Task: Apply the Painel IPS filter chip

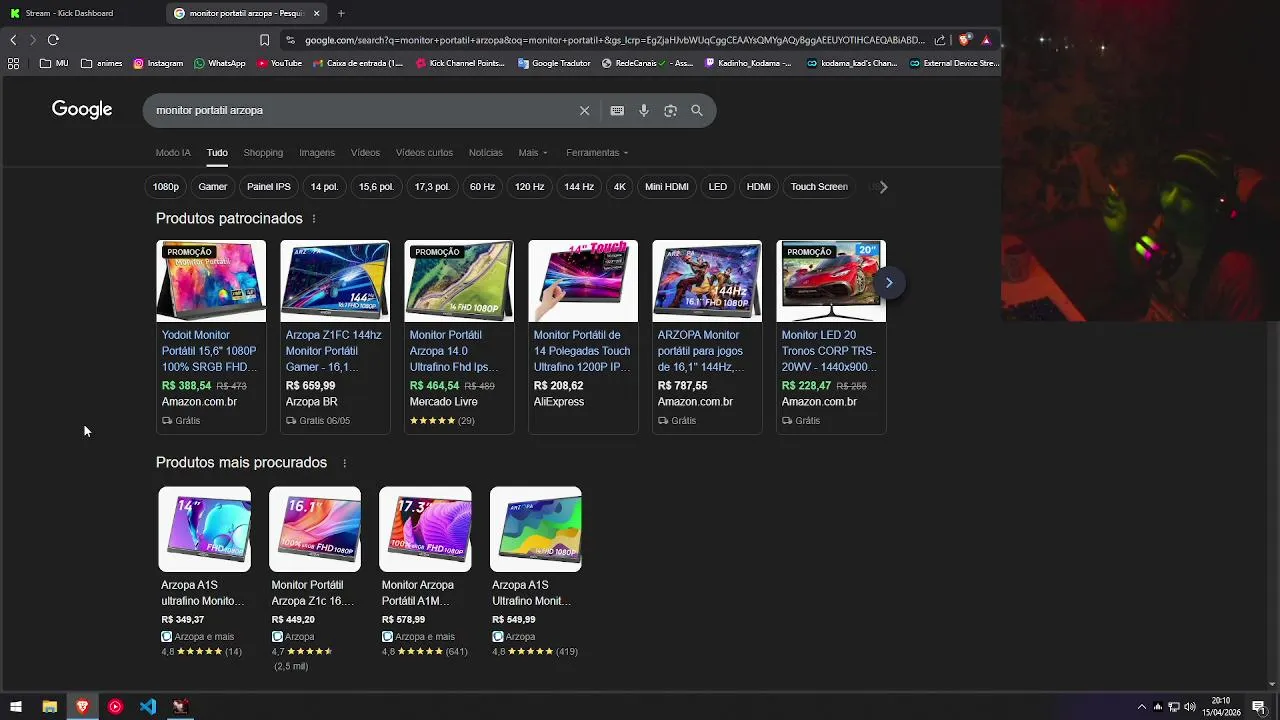Action: pyautogui.click(x=269, y=187)
